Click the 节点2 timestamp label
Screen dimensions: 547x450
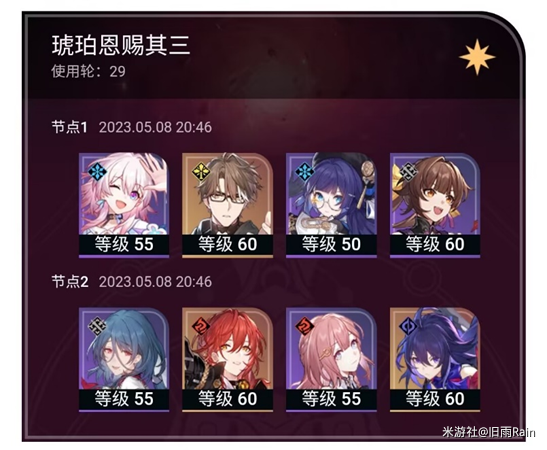(x=132, y=282)
